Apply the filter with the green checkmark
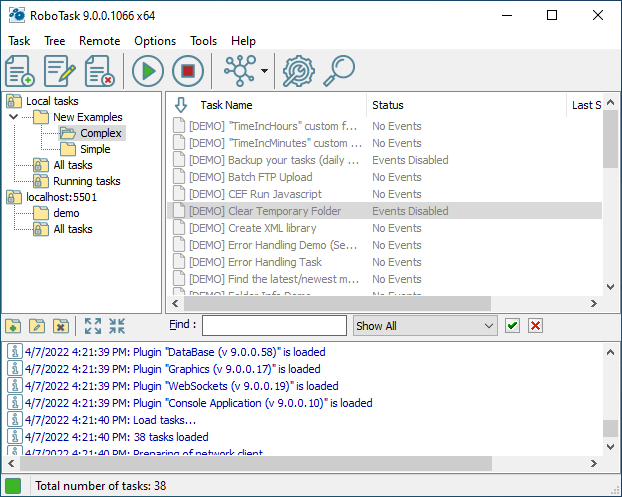Screen dimensions: 622x497 click(512, 326)
